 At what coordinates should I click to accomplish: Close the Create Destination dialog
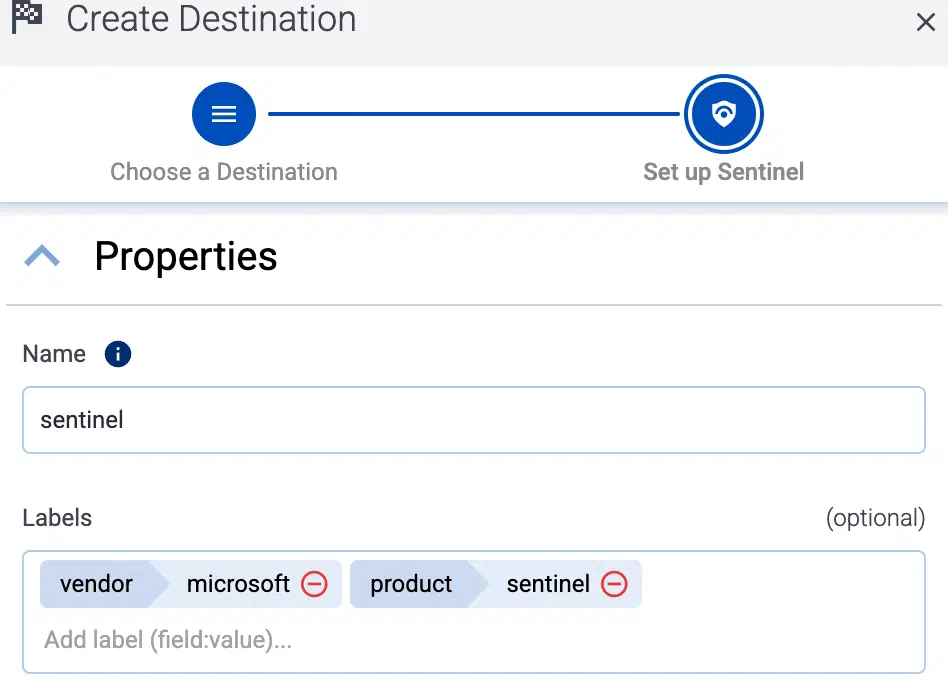[925, 22]
